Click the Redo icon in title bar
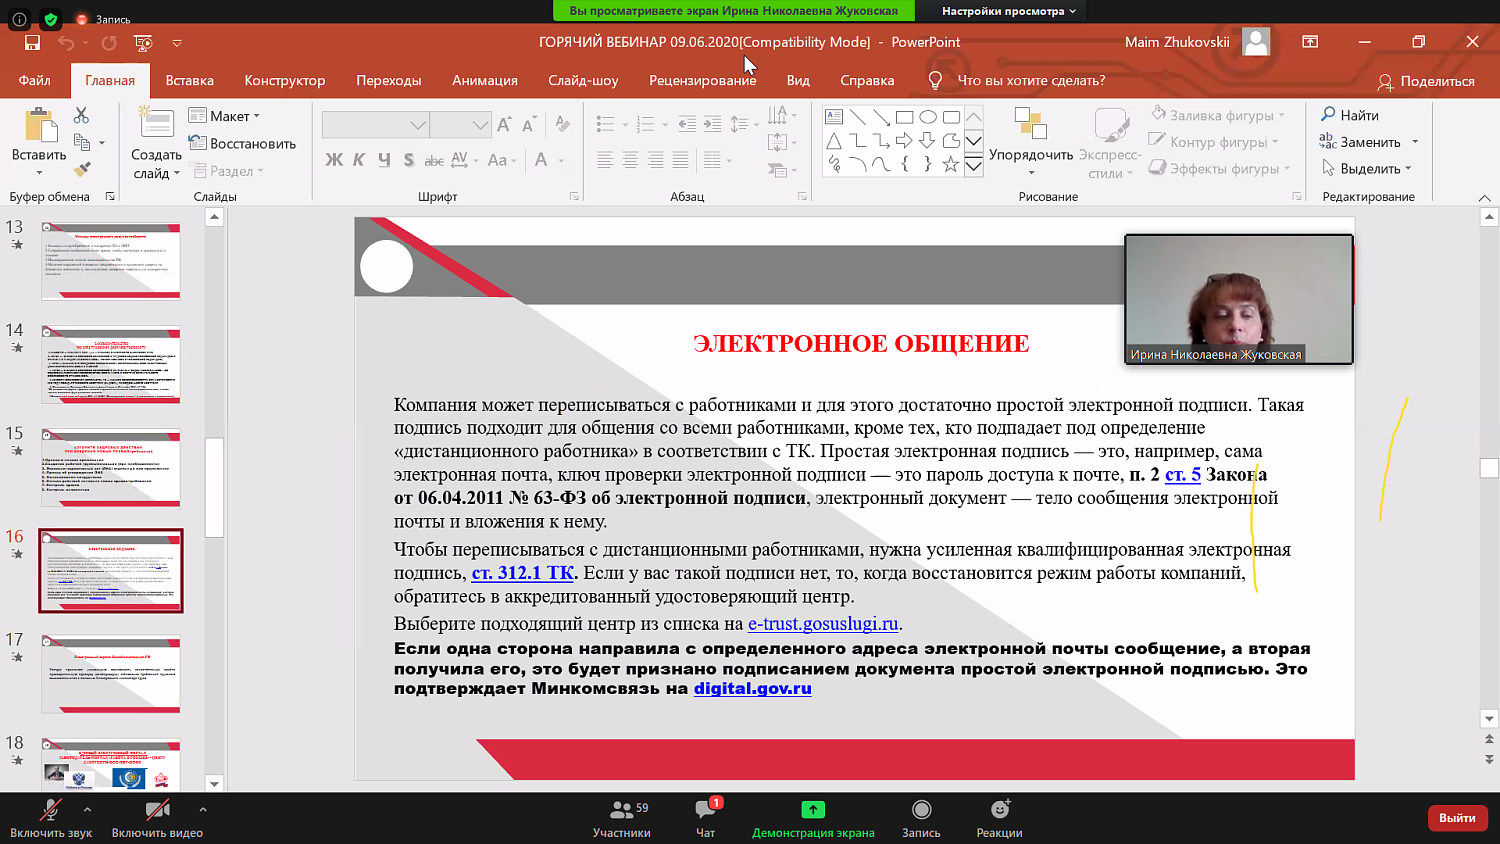Viewport: 1500px width, 844px height. point(109,42)
